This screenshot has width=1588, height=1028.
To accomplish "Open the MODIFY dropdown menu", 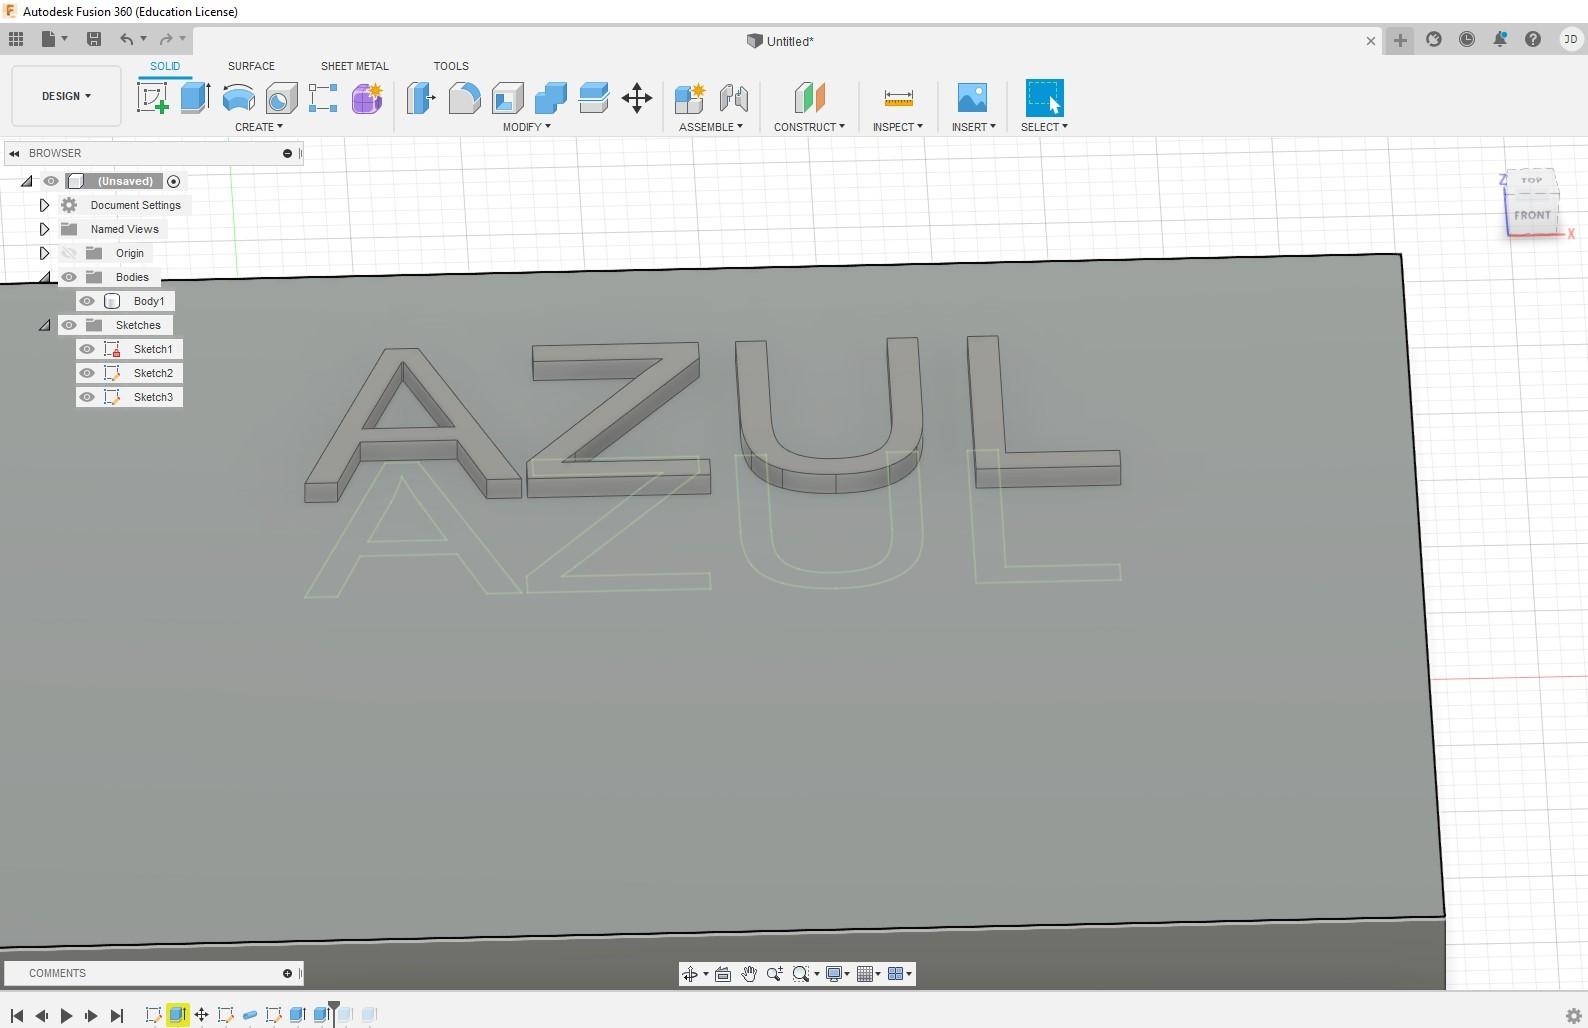I will coord(527,127).
